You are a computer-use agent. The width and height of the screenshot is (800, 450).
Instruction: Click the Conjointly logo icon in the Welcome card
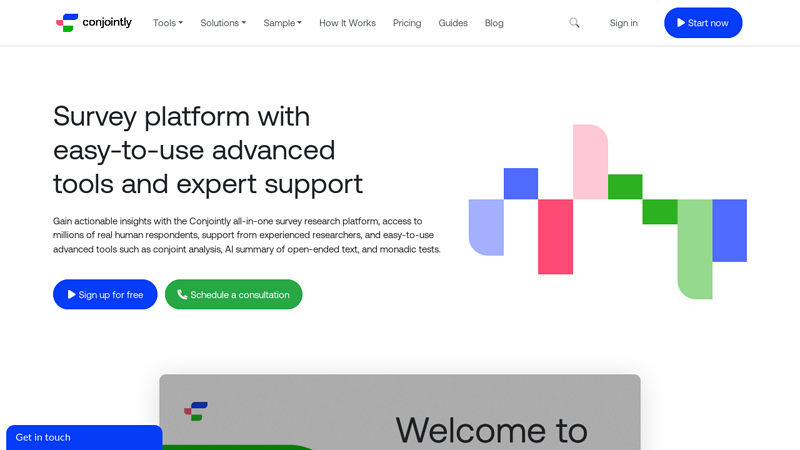196,411
